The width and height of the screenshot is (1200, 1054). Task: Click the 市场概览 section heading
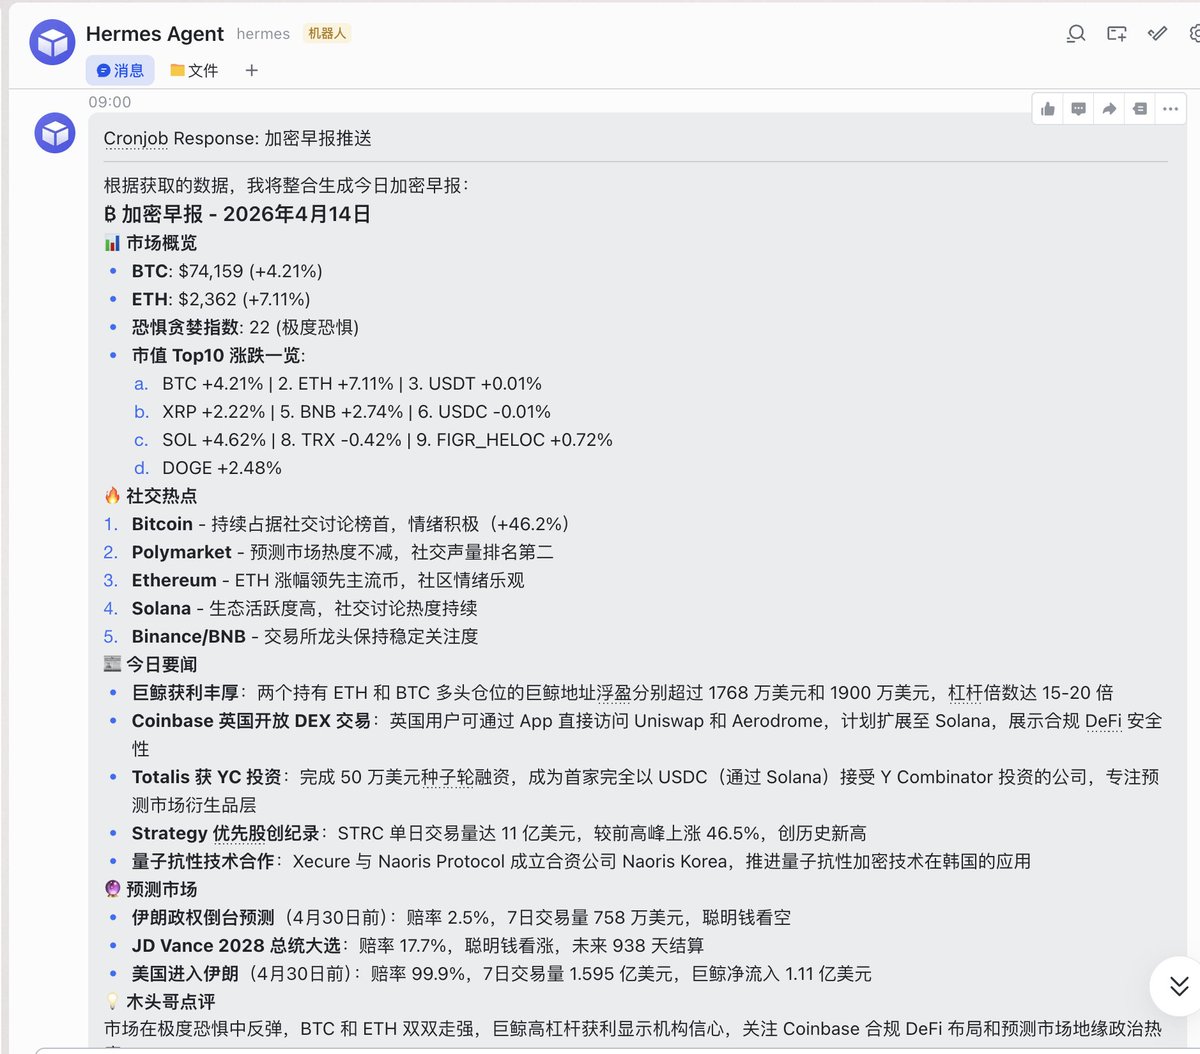point(151,243)
